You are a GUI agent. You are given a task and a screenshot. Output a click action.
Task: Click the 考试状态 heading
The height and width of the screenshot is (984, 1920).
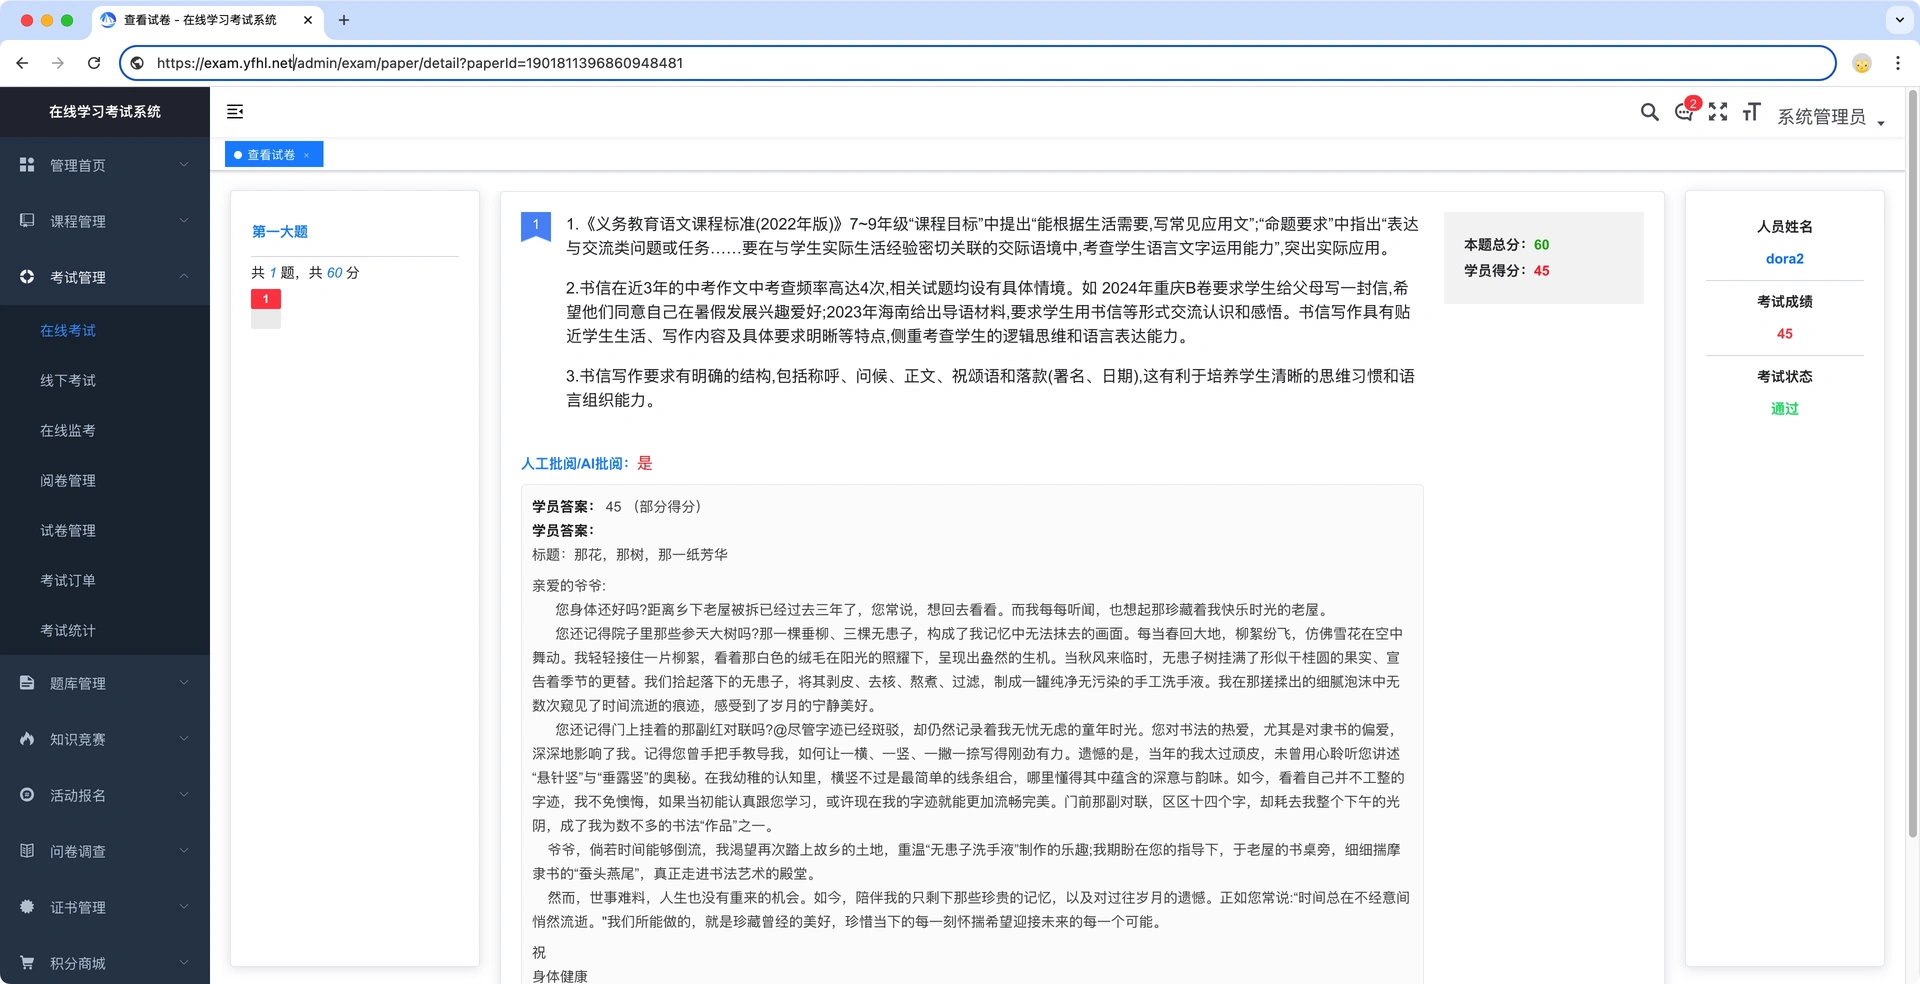point(1785,377)
